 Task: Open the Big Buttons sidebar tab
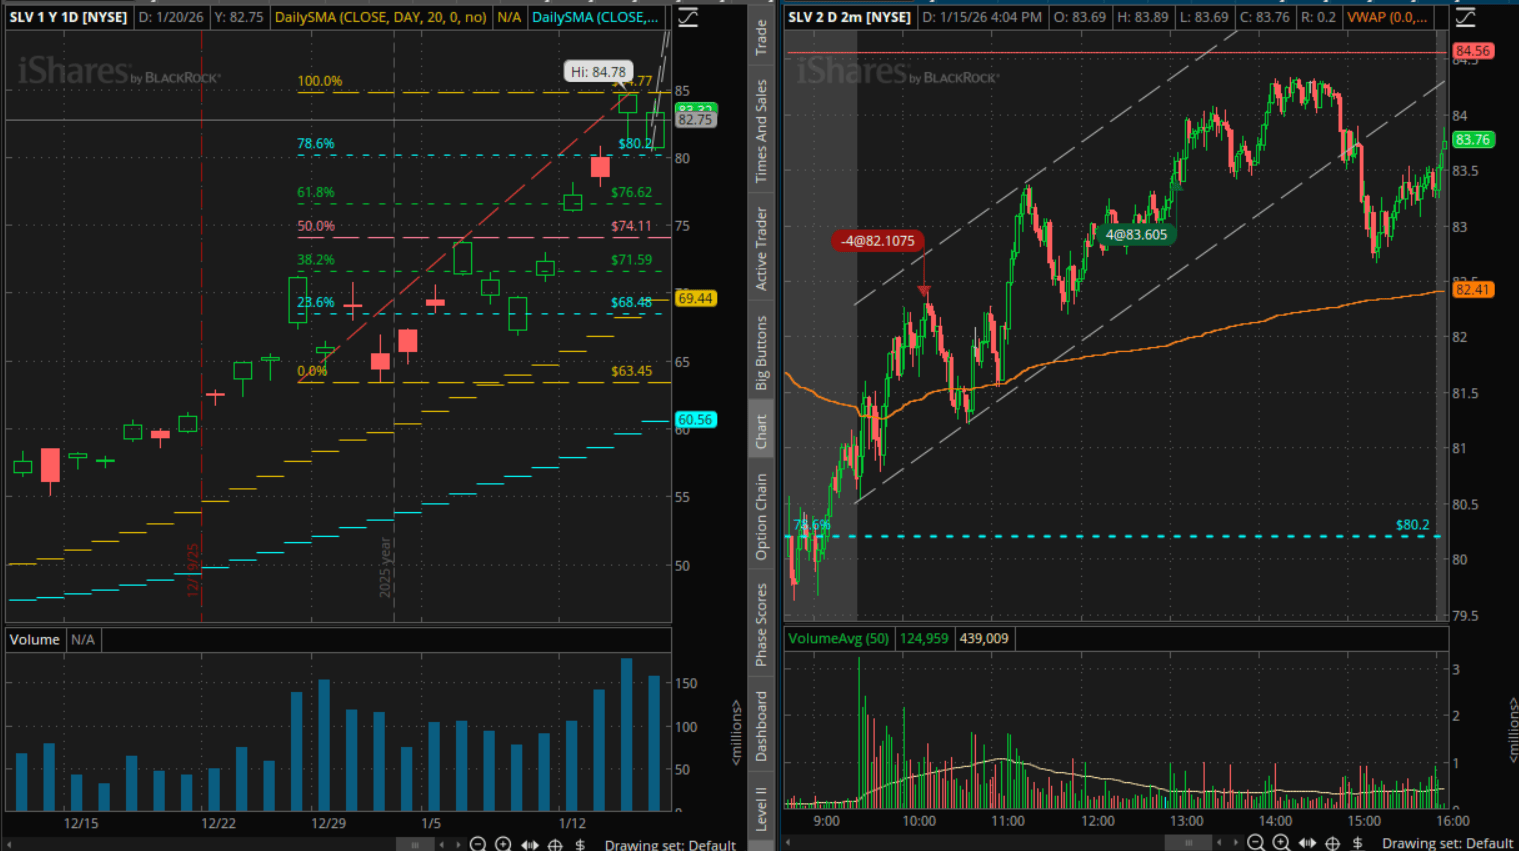point(761,353)
